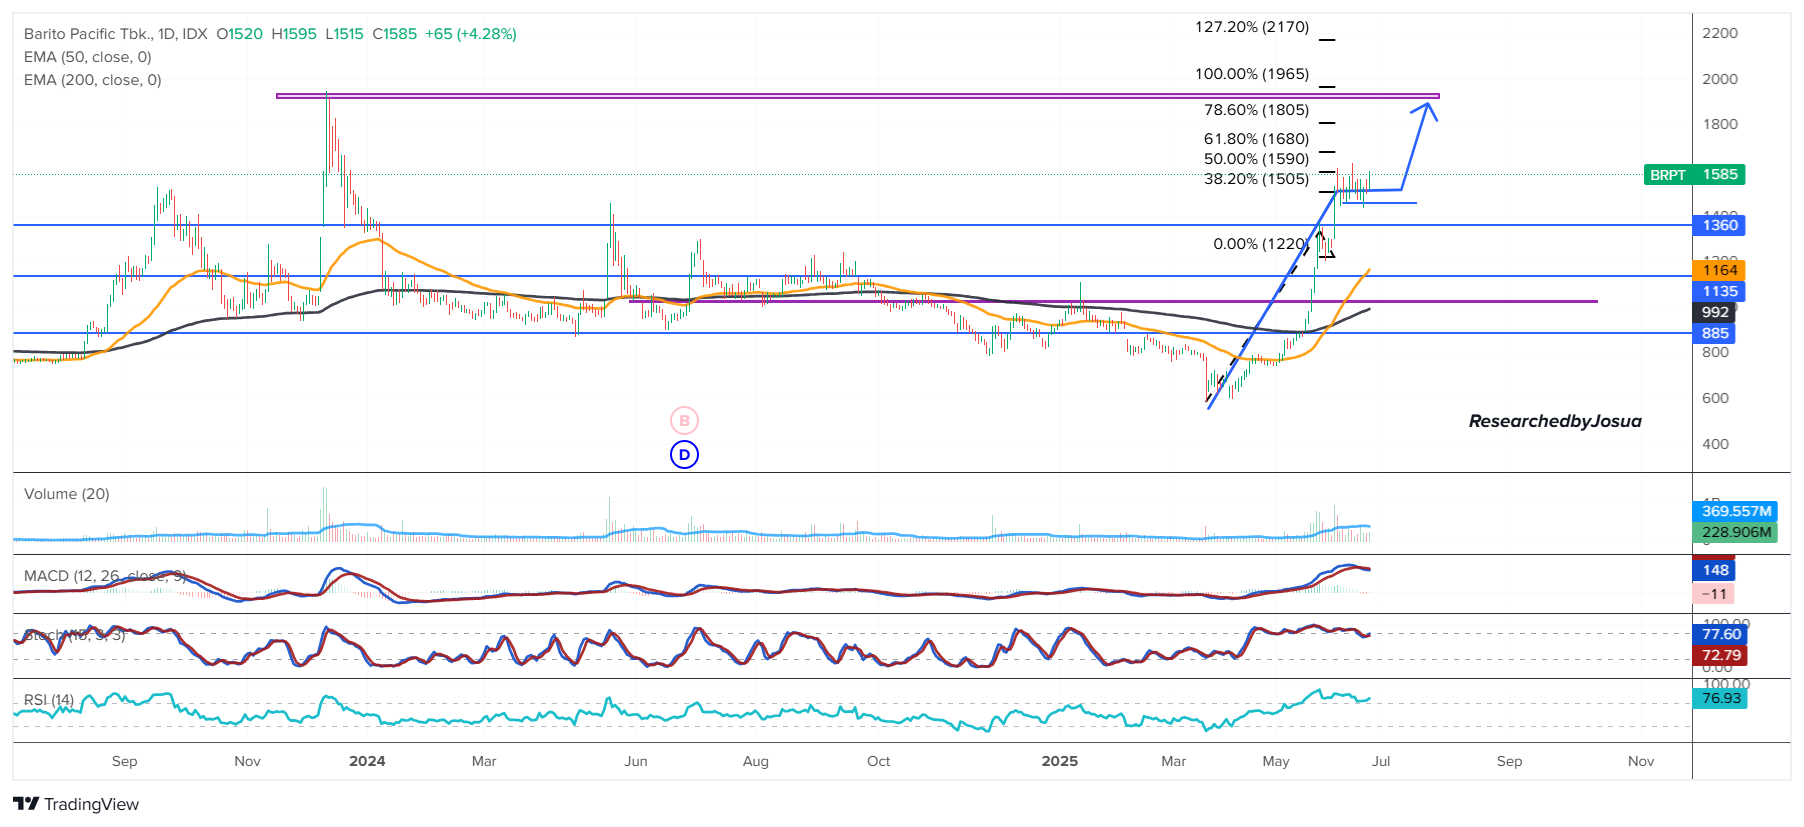Click the dark 992 EMA price tag
Image resolution: width=1804 pixels, height=827 pixels.
tap(1716, 312)
